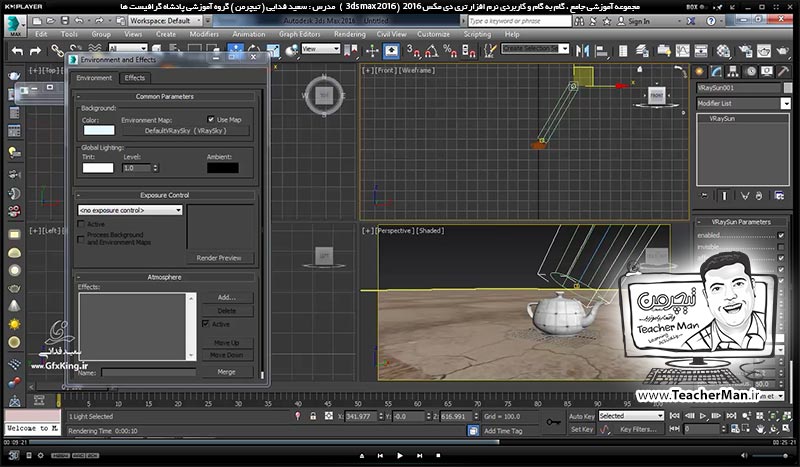Collapse the VRaySun Parameters rollout

[741, 222]
